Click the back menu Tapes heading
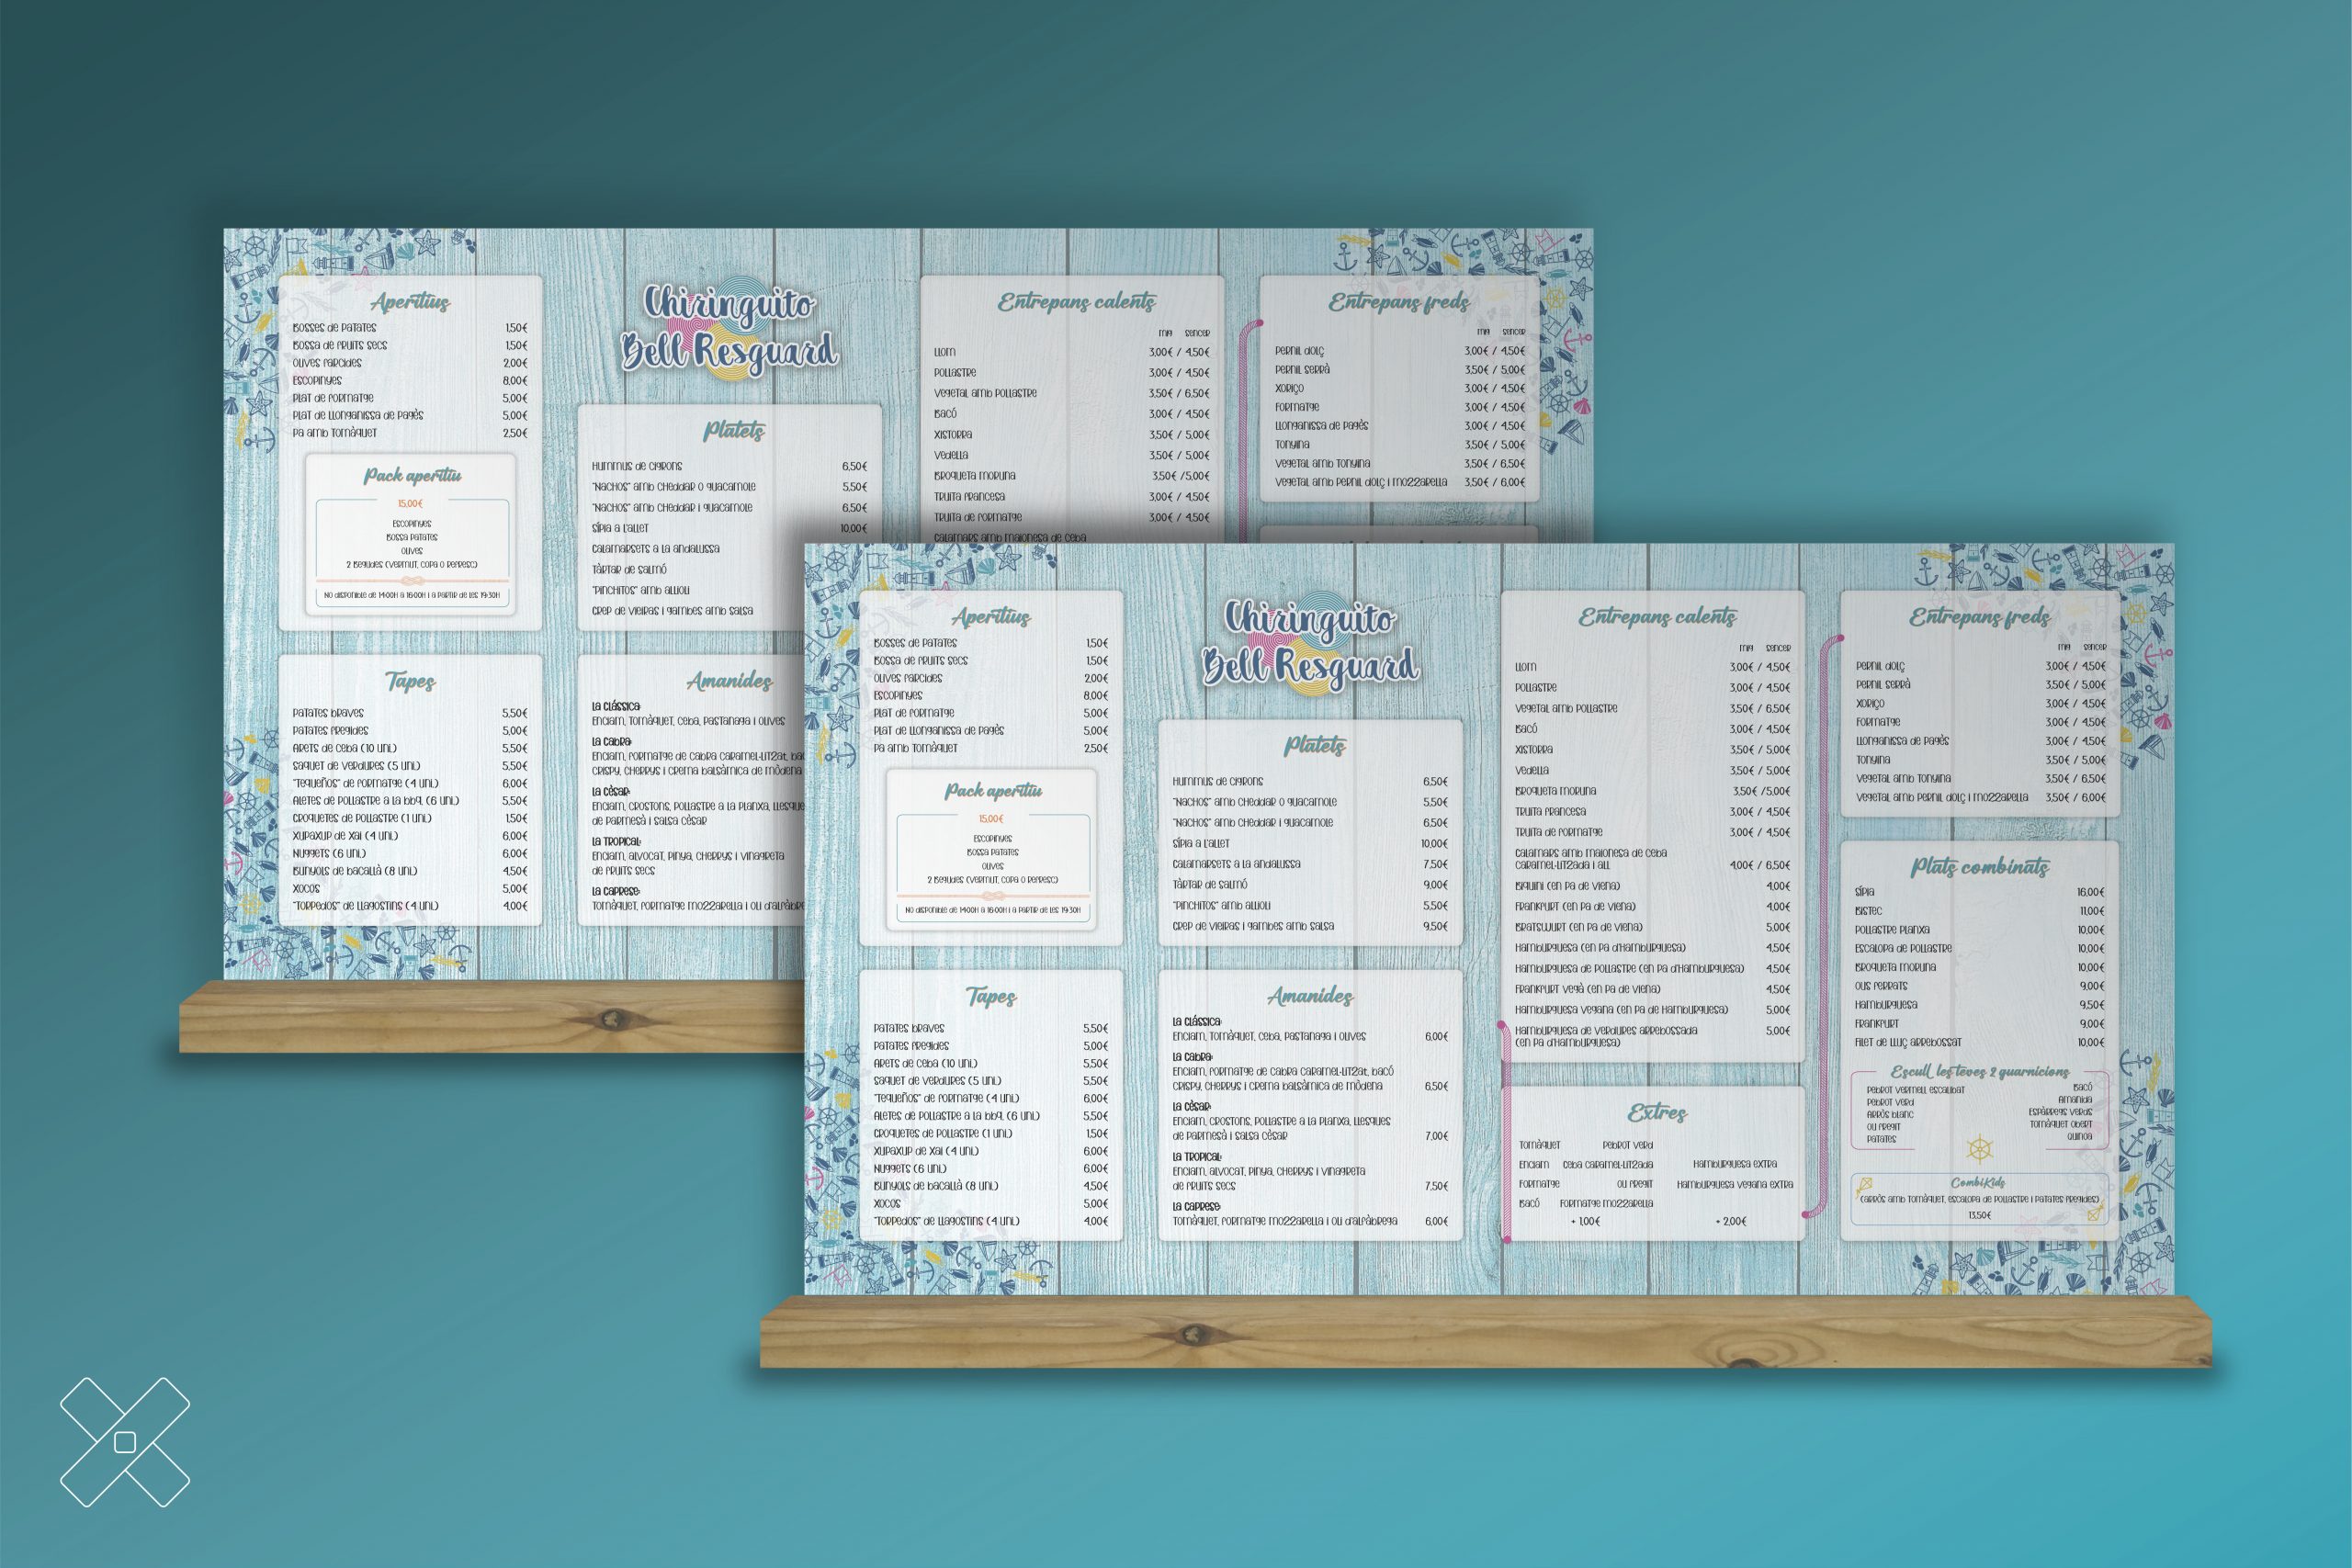2352x1568 pixels. point(410,682)
